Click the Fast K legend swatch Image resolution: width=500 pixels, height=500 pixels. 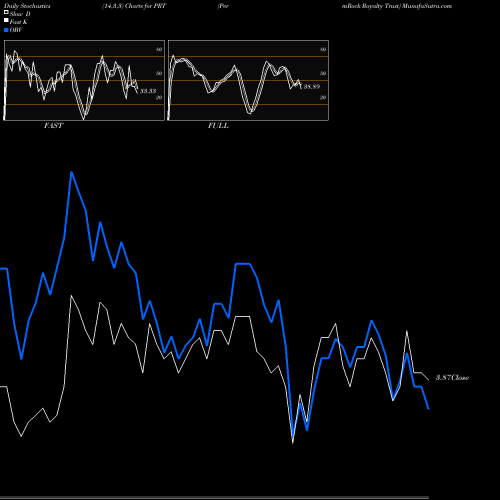point(6,21)
